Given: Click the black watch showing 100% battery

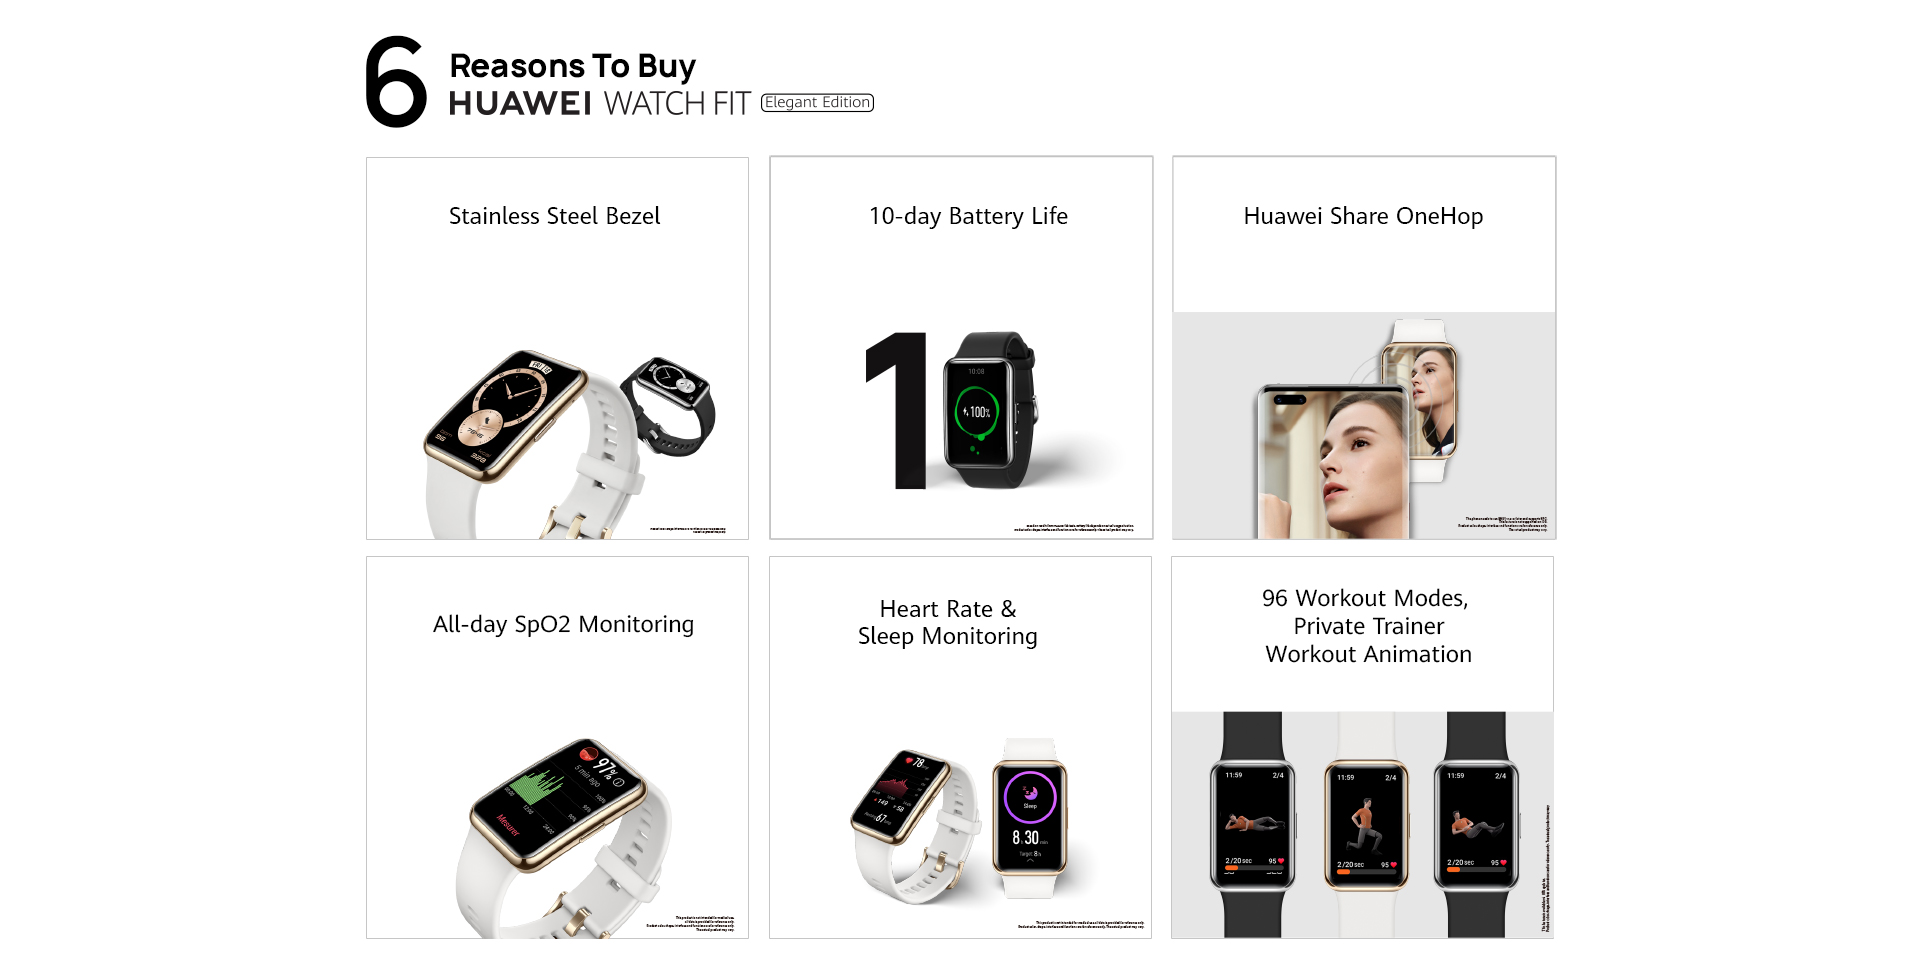Looking at the screenshot, I should [x=988, y=410].
